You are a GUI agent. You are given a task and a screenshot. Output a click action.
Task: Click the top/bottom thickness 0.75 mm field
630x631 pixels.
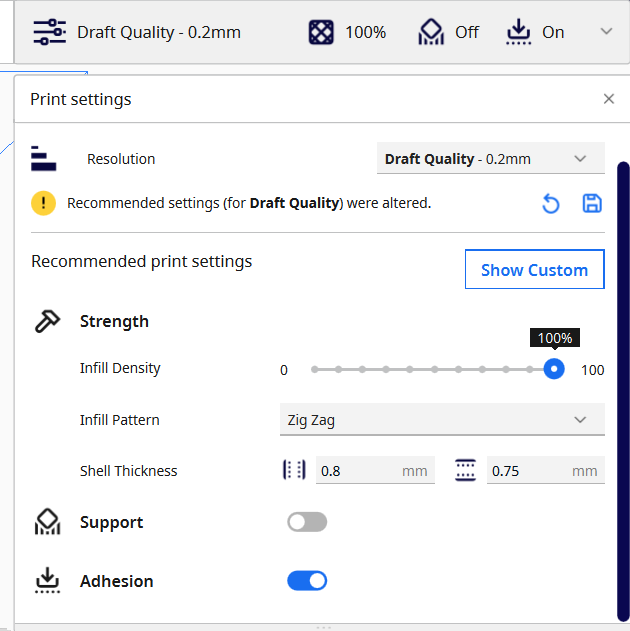tap(527, 471)
